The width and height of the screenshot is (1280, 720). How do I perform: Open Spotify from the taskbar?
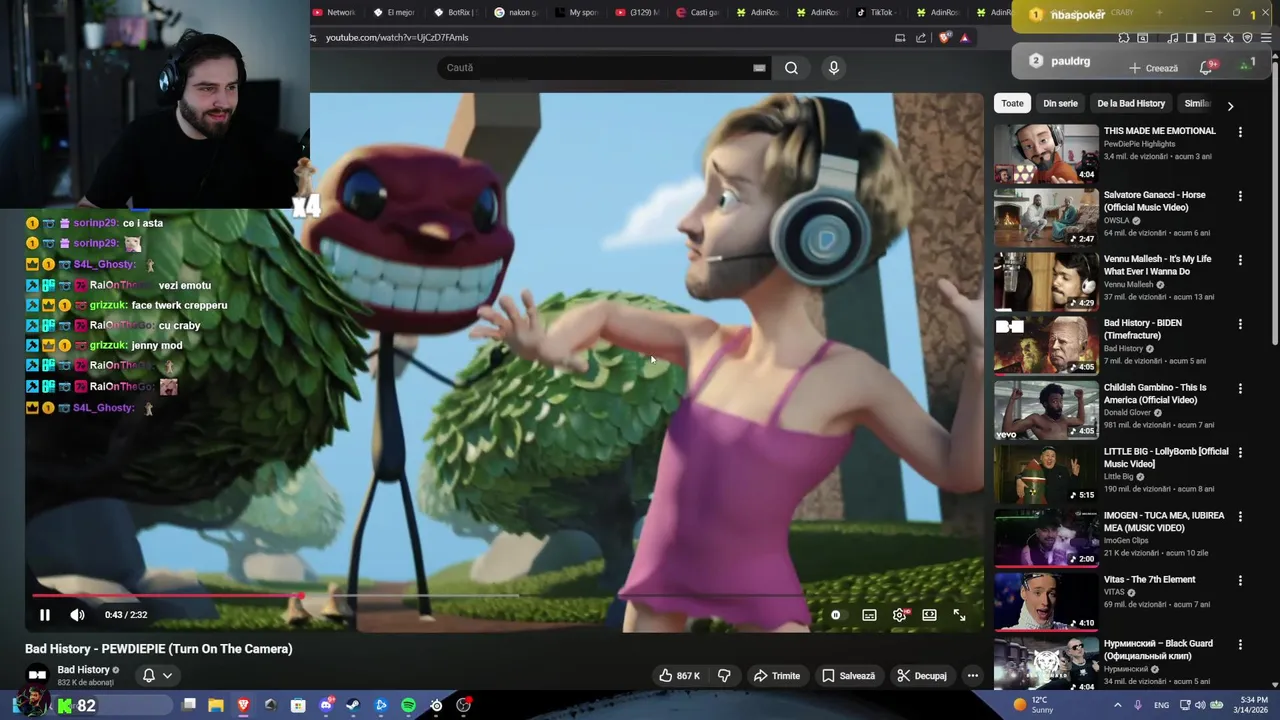(x=408, y=705)
